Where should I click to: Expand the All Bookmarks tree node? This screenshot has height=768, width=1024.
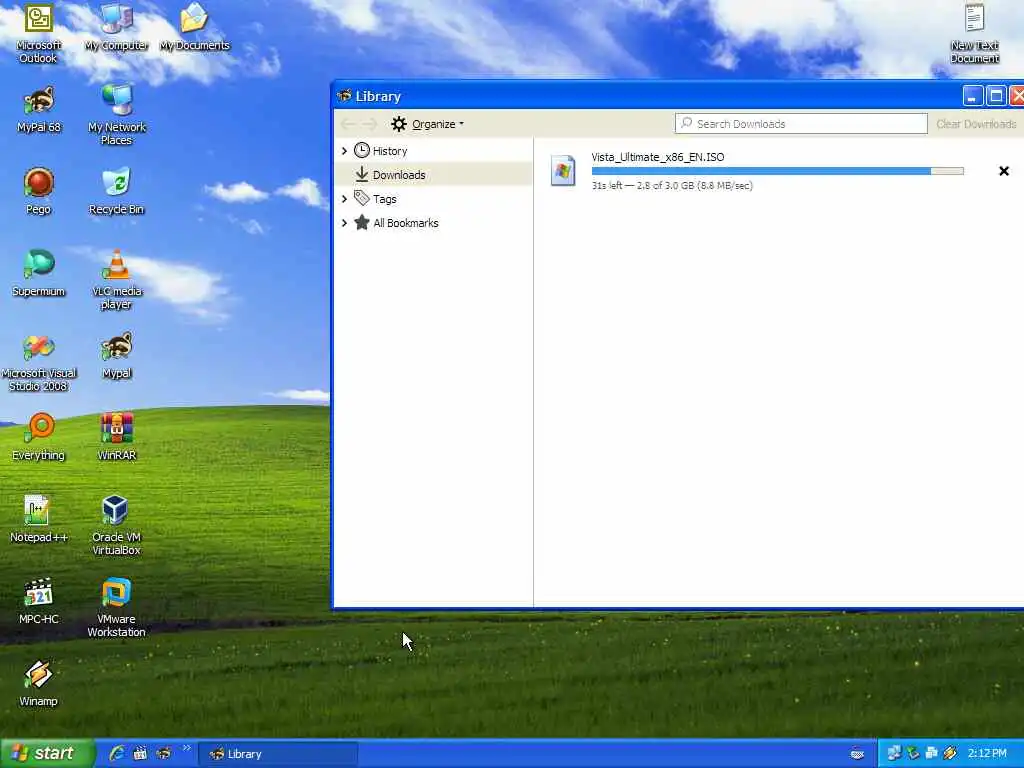coord(344,223)
